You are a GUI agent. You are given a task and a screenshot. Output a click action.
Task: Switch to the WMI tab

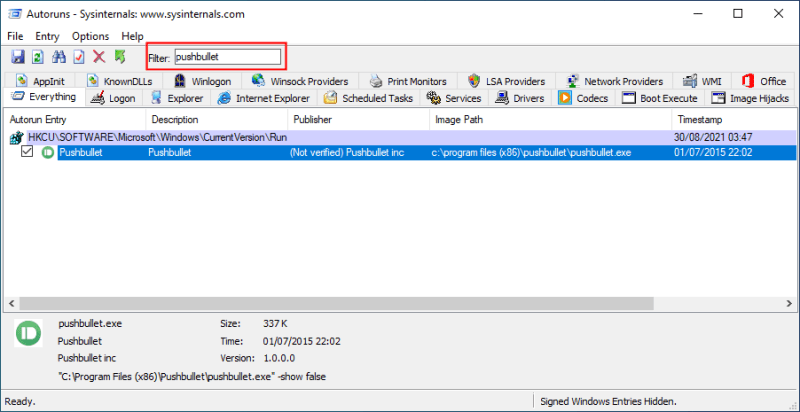click(702, 81)
